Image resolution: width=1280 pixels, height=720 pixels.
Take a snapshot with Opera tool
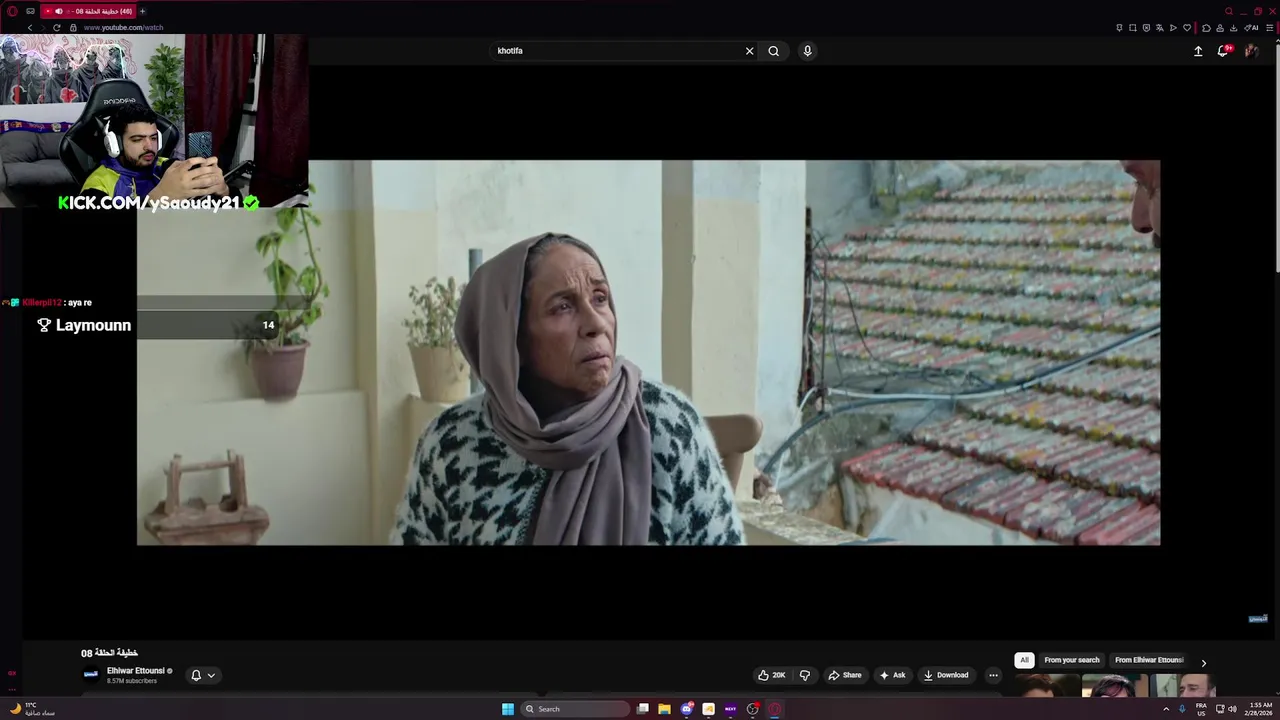(1133, 28)
